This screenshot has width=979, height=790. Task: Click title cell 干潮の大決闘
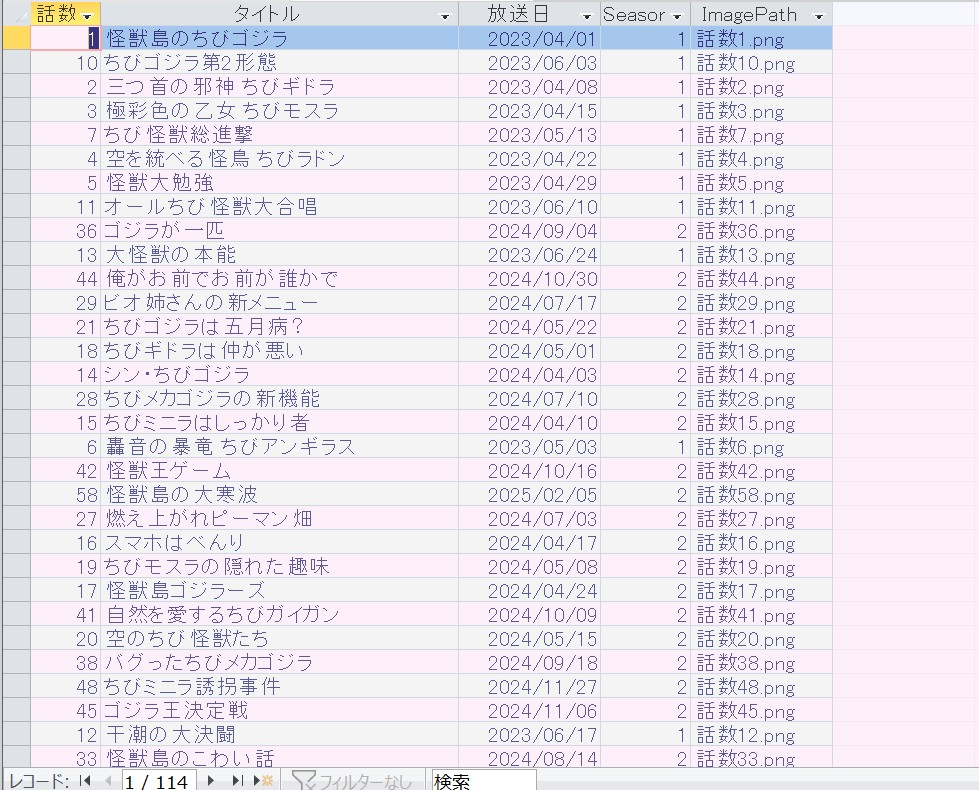point(279,735)
